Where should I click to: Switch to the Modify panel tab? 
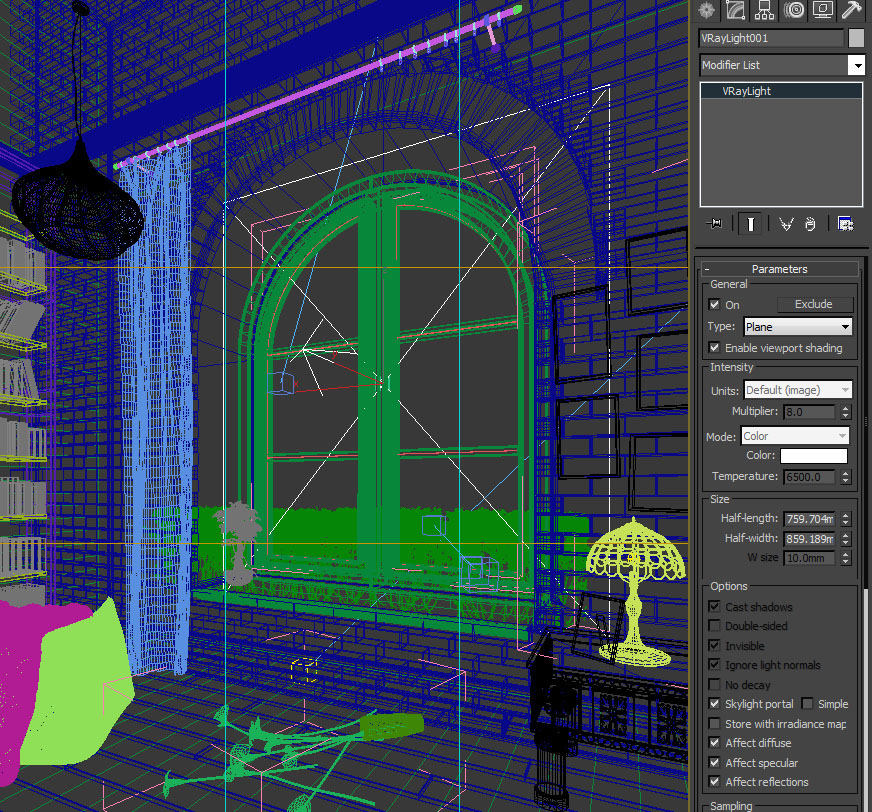pyautogui.click(x=736, y=10)
